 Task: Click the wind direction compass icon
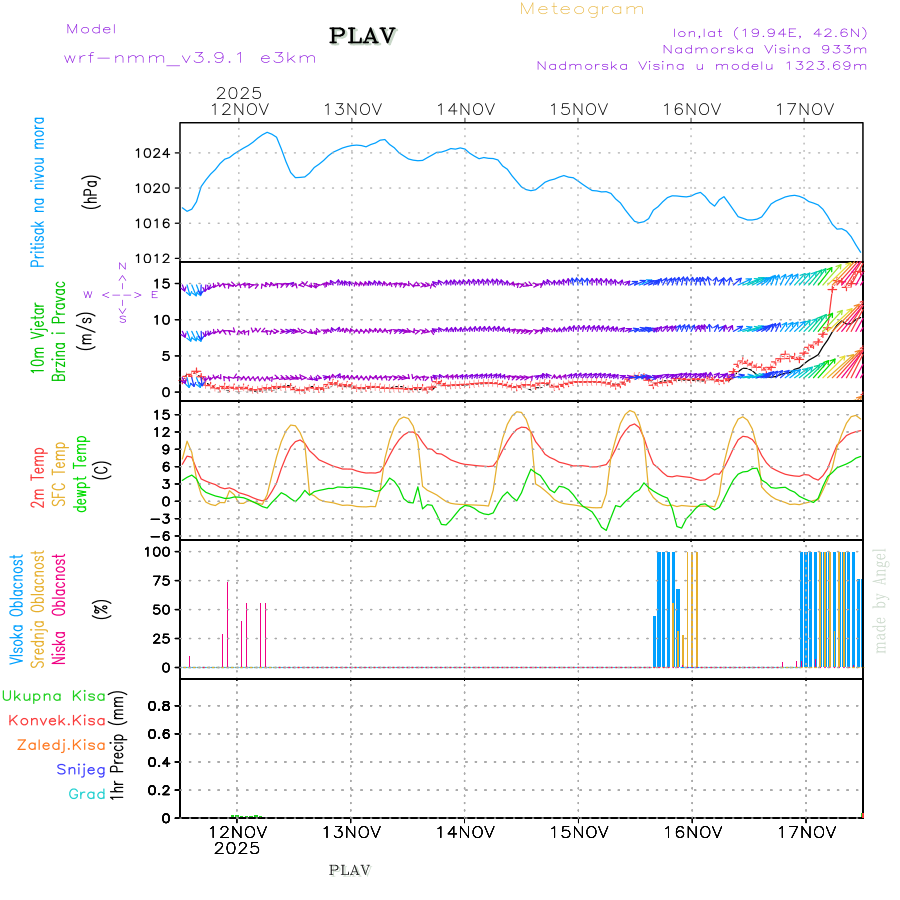click(122, 294)
